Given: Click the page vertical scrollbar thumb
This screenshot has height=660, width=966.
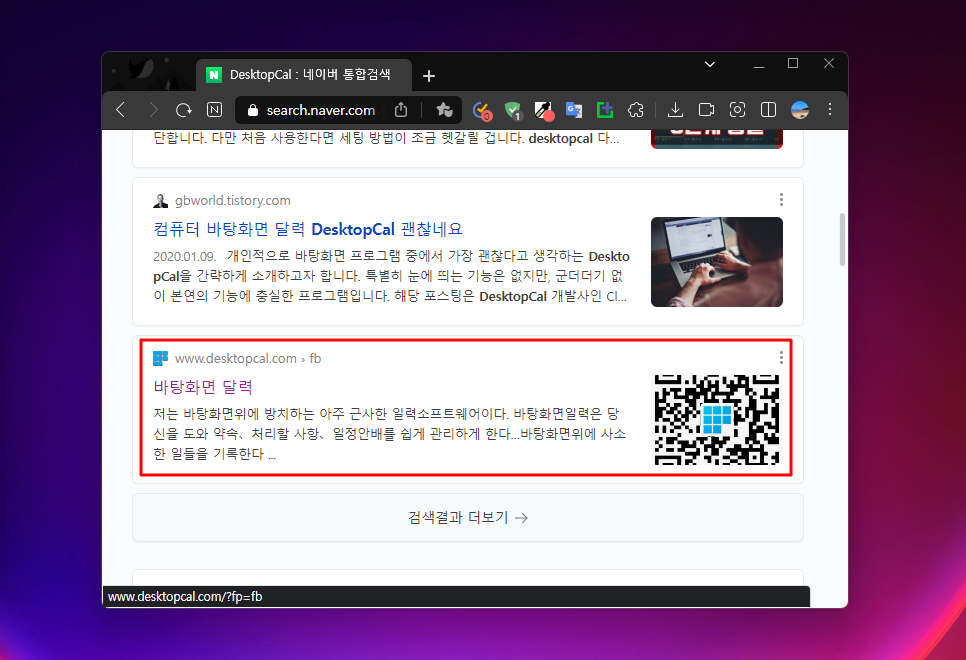Looking at the screenshot, I should pos(842,239).
